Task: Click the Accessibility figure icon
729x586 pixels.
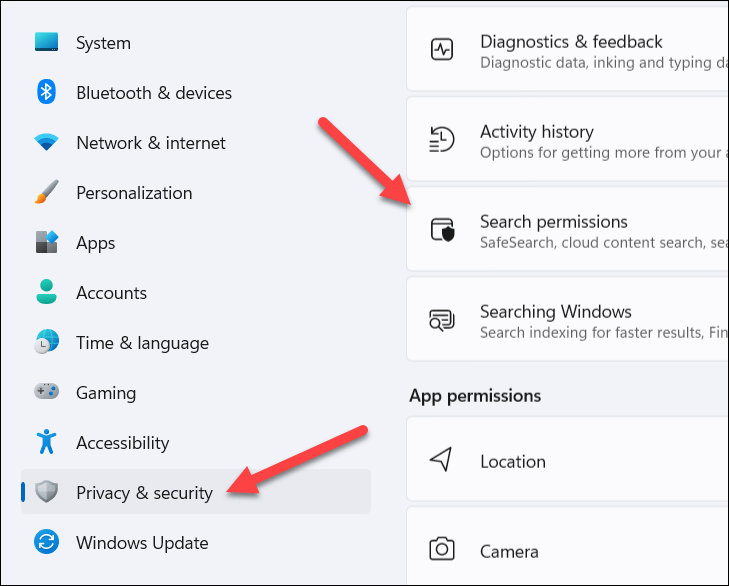Action: [47, 442]
